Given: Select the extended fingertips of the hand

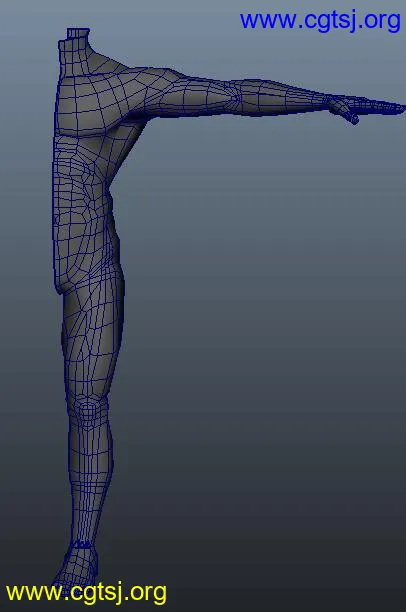Looking at the screenshot, I should pyautogui.click(x=390, y=107).
